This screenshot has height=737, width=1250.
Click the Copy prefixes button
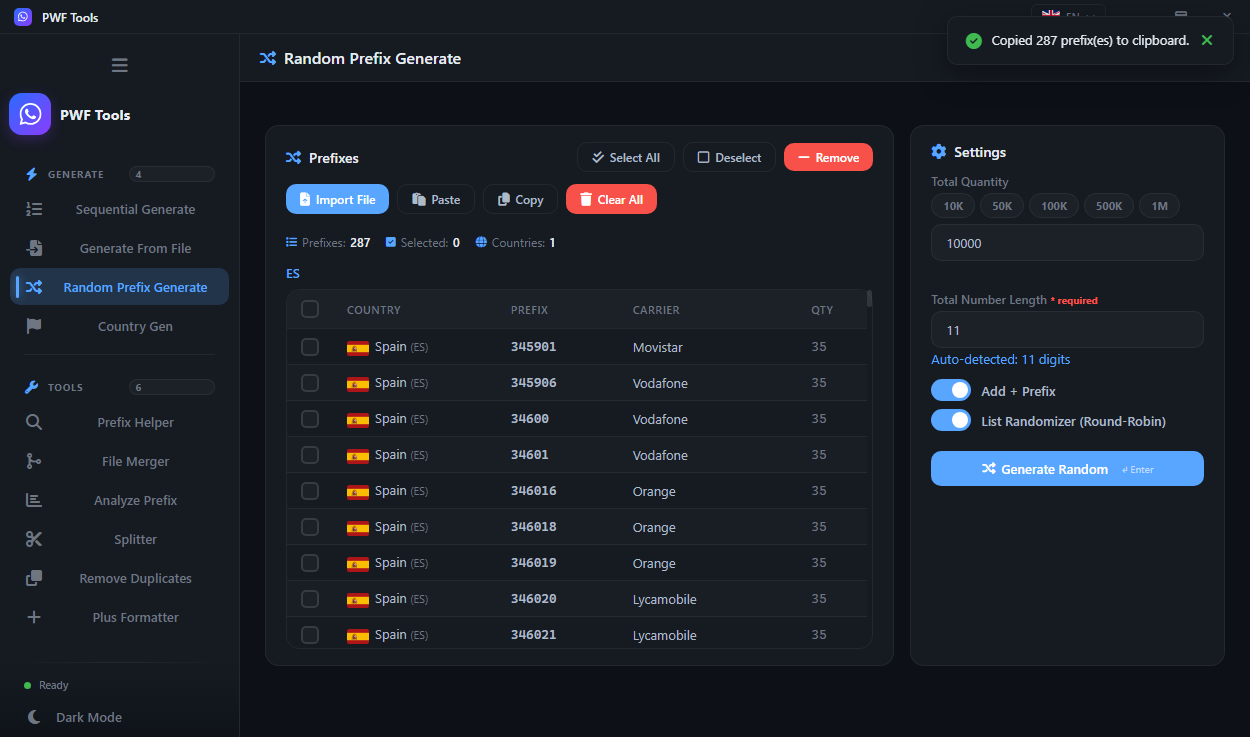point(520,199)
